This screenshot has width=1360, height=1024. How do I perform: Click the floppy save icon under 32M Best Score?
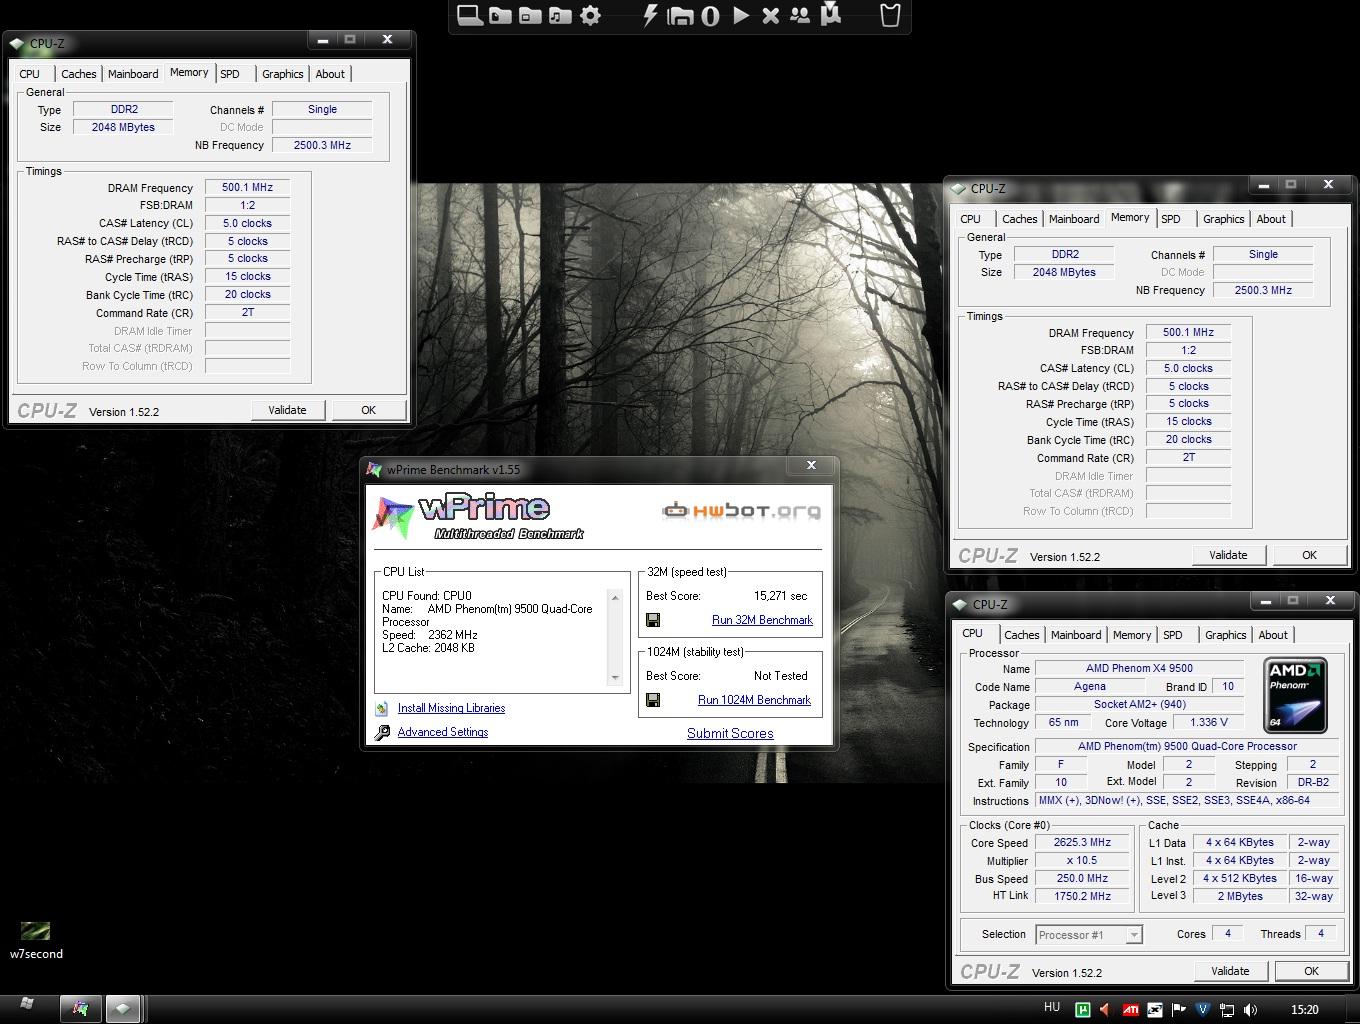click(653, 620)
